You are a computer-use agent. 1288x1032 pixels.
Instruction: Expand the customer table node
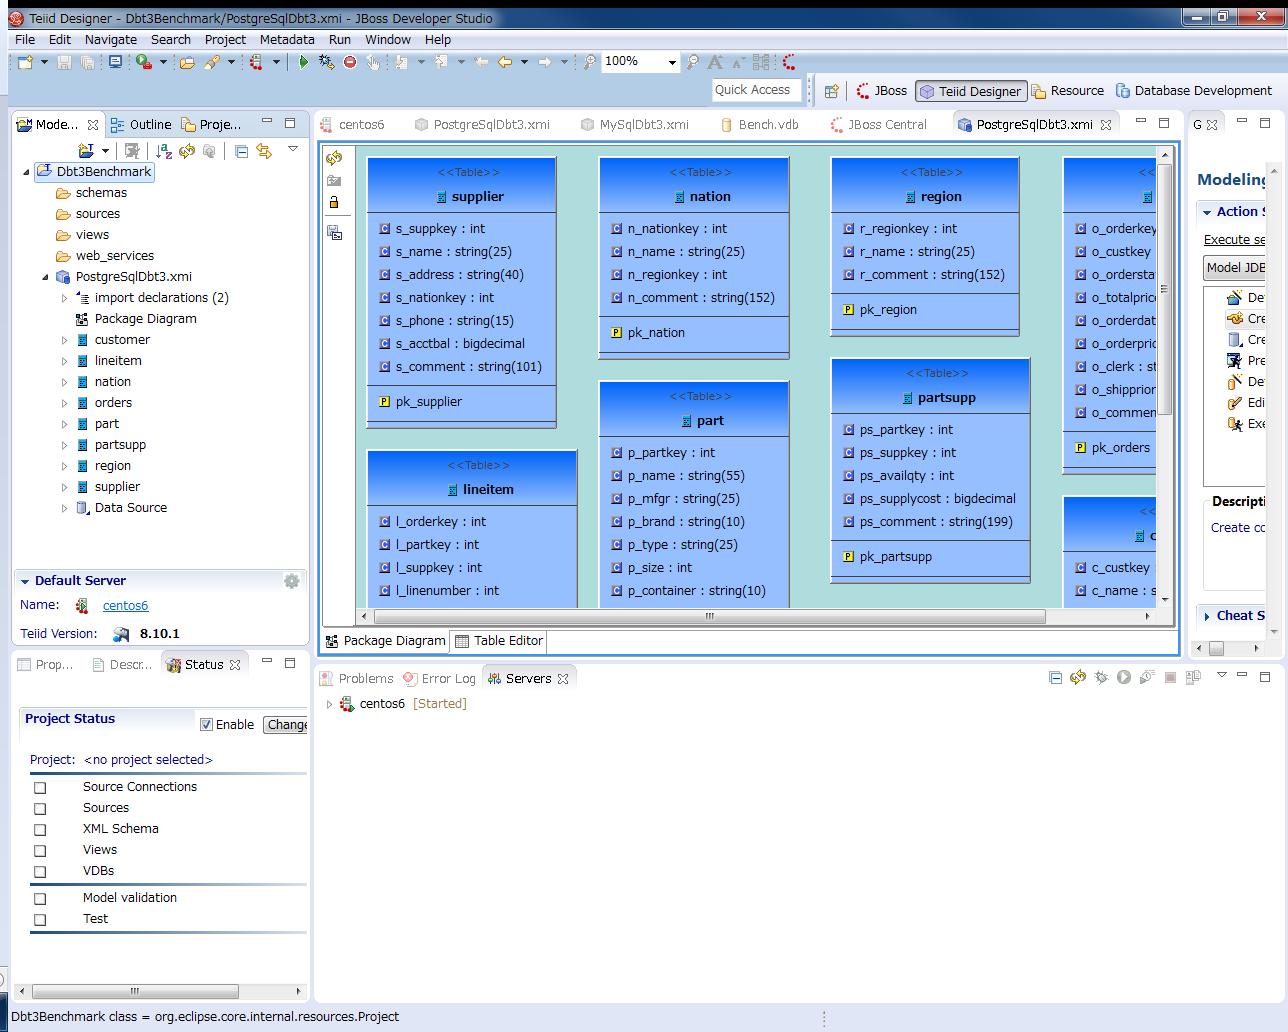point(64,340)
